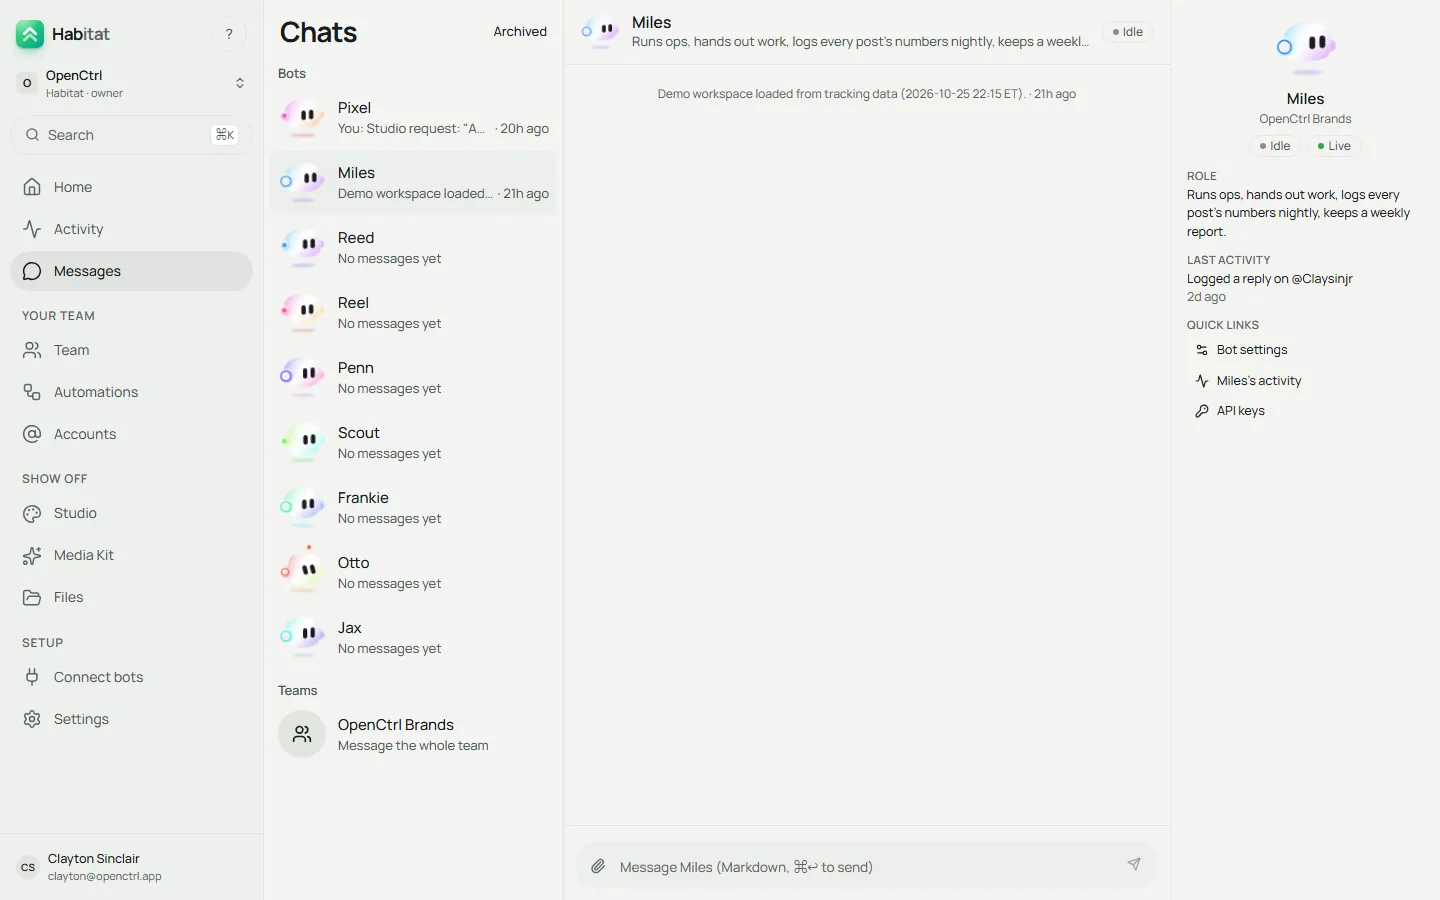Image resolution: width=1440 pixels, height=900 pixels.
Task: Click the Files folder icon
Action: tap(32, 597)
